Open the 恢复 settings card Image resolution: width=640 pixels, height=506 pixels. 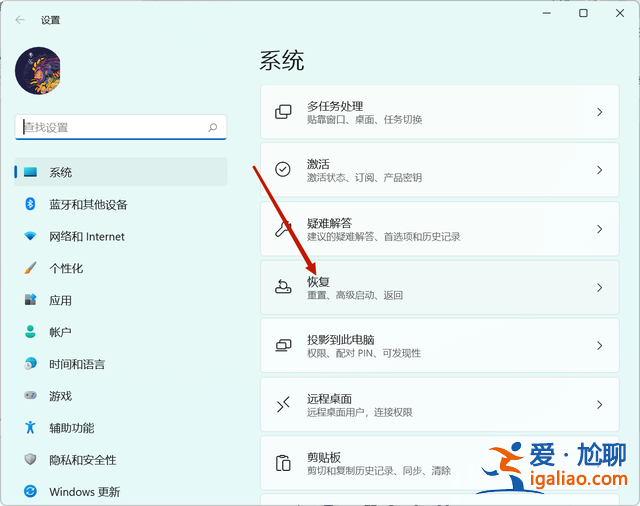point(440,287)
